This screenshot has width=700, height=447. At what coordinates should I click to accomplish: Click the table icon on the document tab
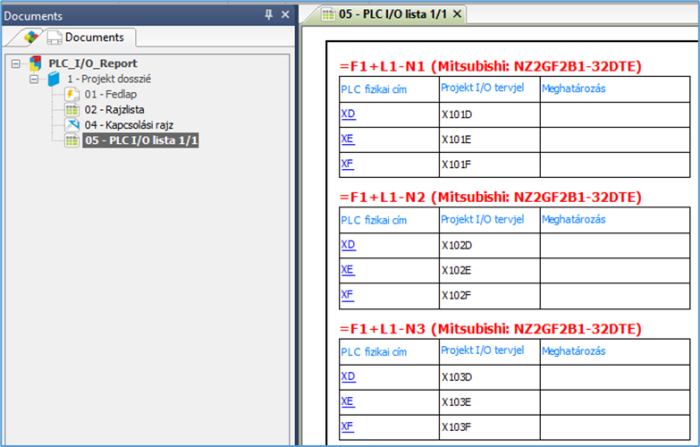pyautogui.click(x=328, y=14)
